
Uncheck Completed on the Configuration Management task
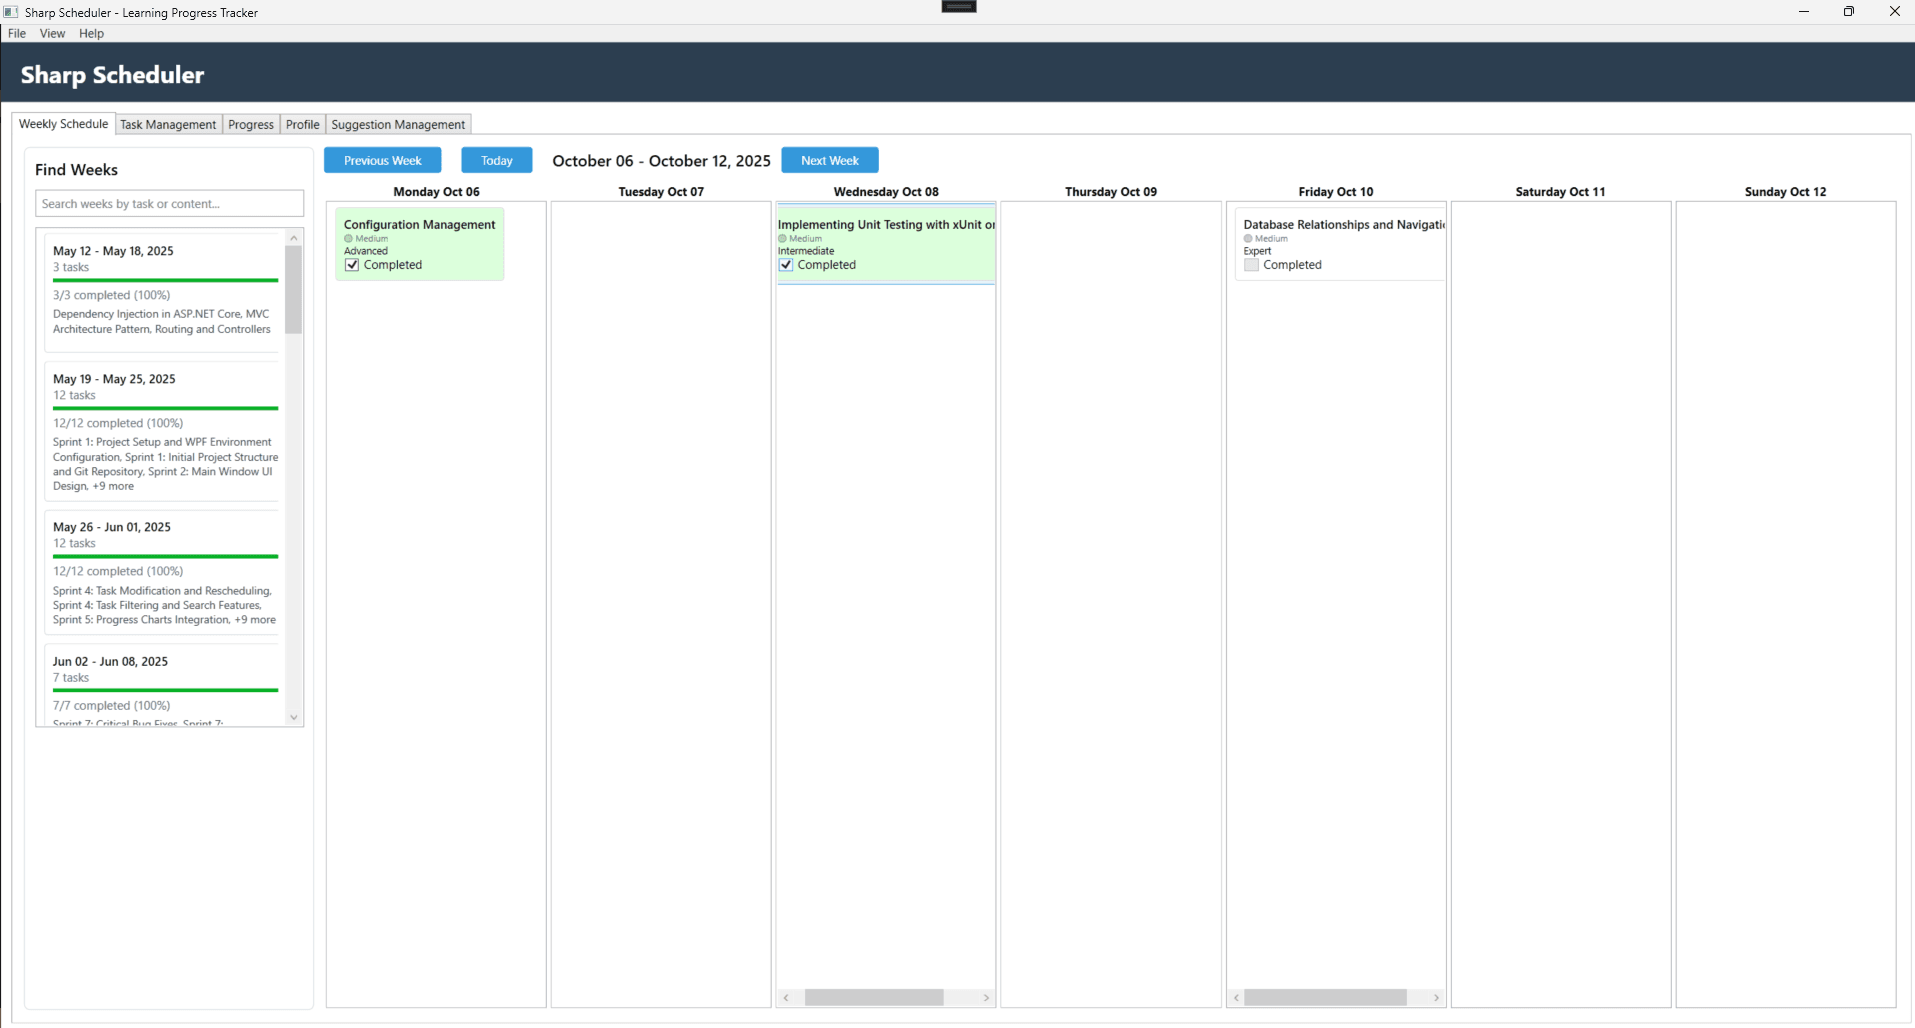click(x=352, y=264)
